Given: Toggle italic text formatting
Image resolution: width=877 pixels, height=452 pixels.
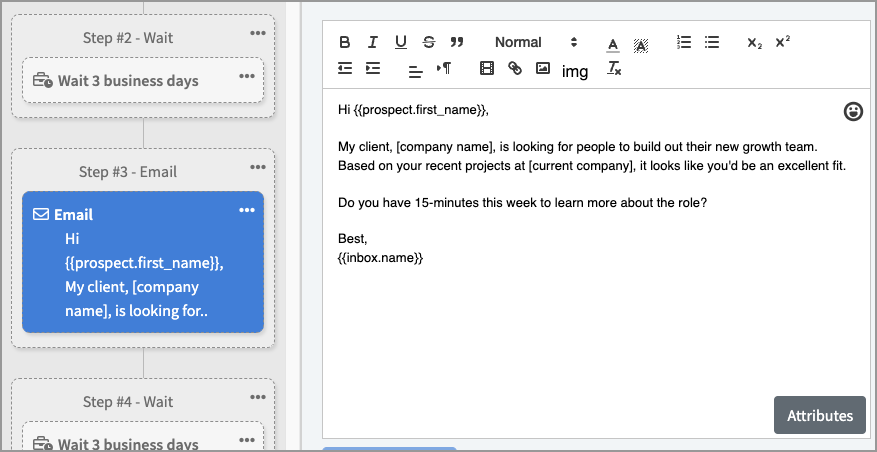Looking at the screenshot, I should [373, 42].
